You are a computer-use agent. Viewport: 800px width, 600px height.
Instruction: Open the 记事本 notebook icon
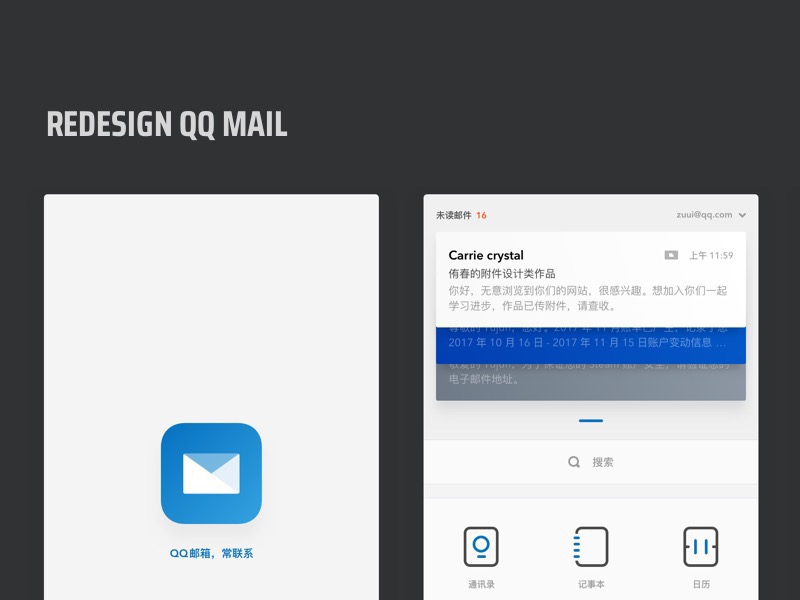click(x=591, y=546)
